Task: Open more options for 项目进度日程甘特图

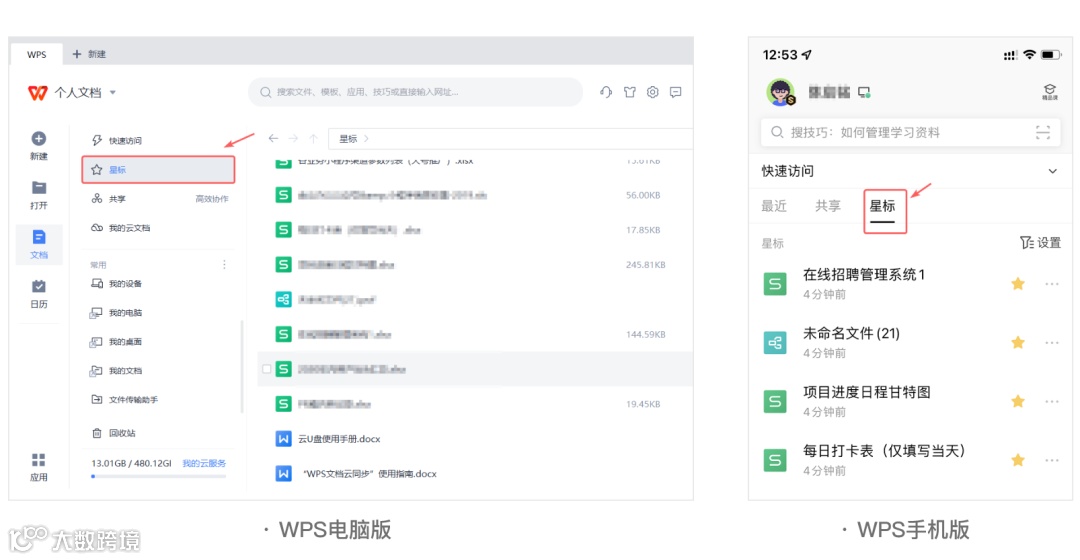Action: click(x=1052, y=401)
